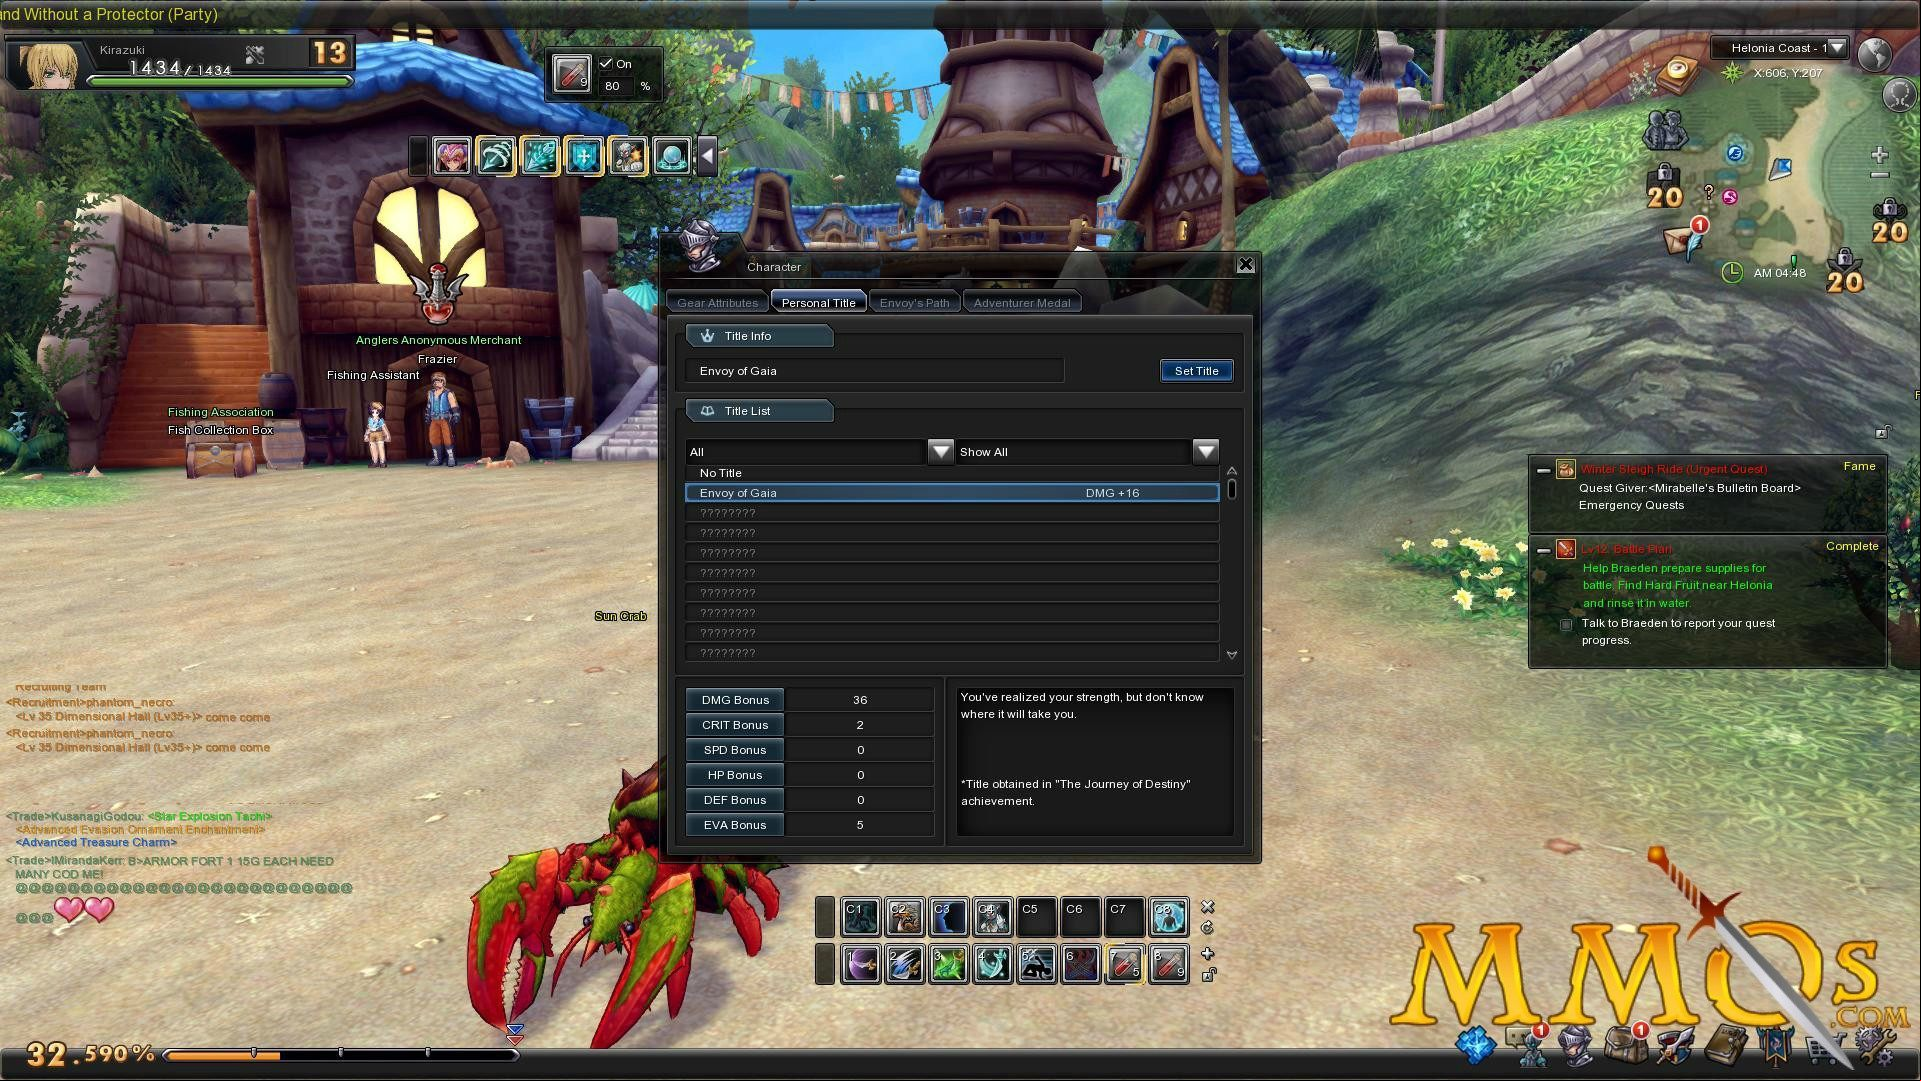Click the hotbar rotate arrow icon
1921x1081 pixels.
click(1207, 928)
